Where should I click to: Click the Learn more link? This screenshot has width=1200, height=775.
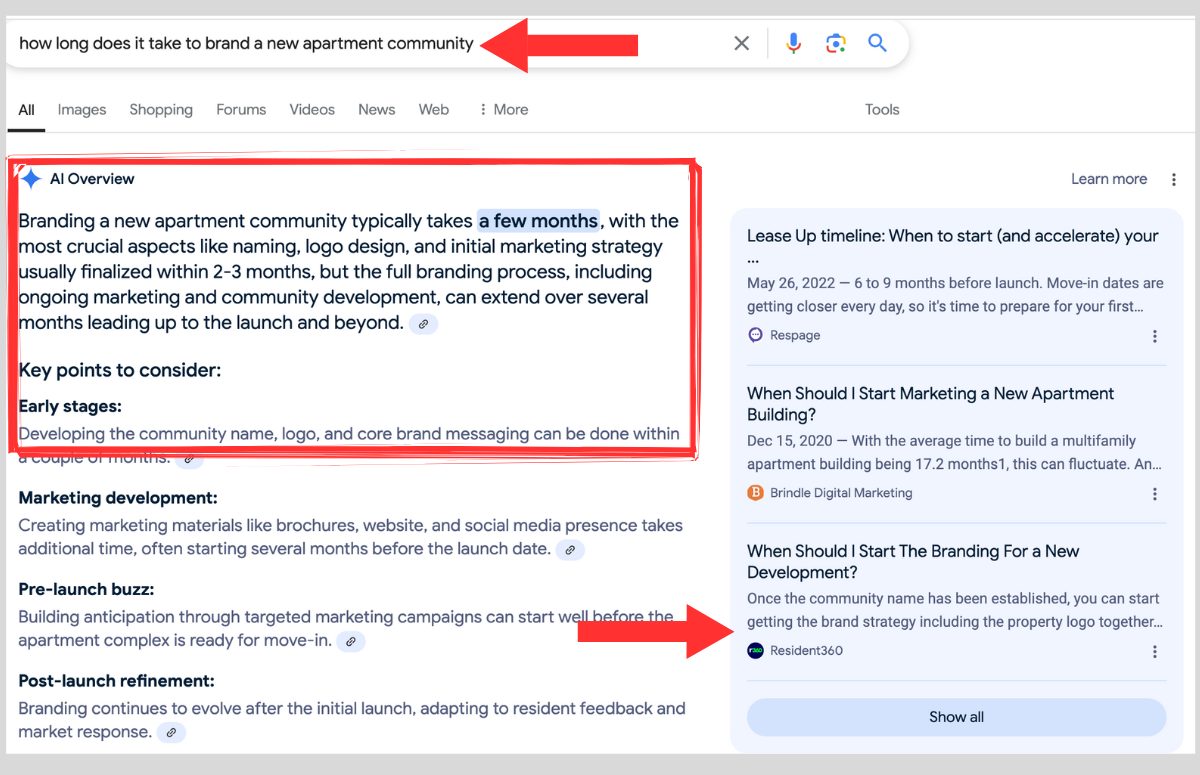pos(1108,179)
